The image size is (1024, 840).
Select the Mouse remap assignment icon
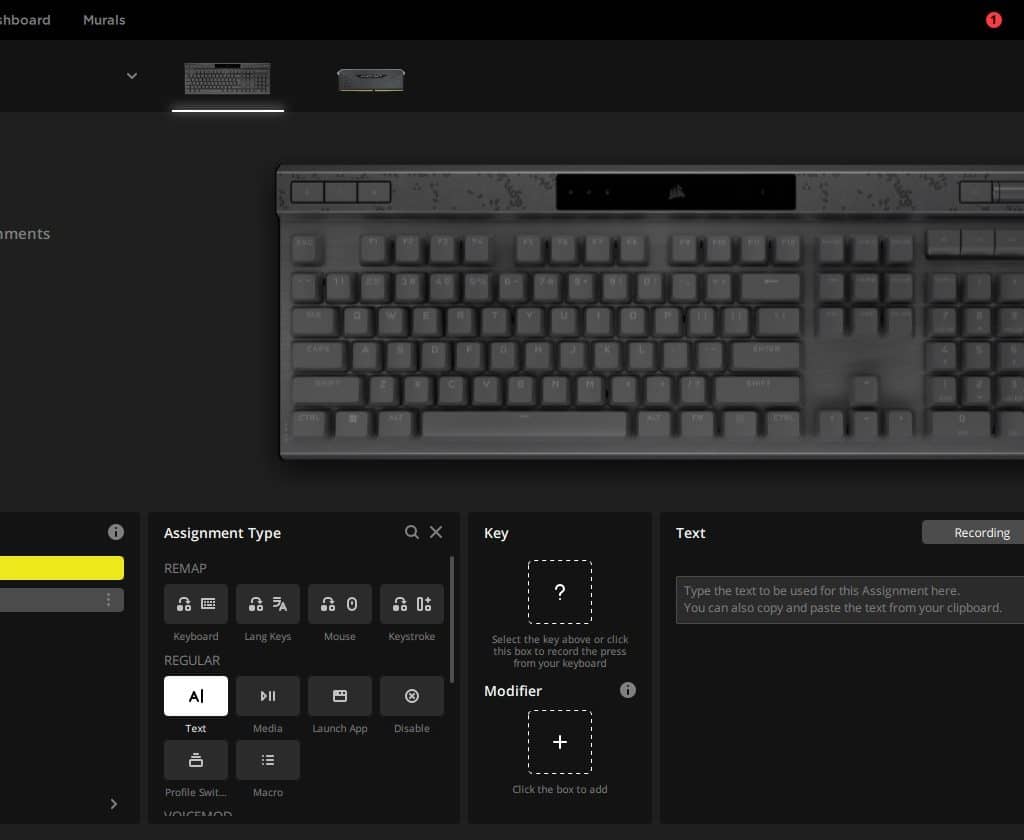click(x=340, y=604)
